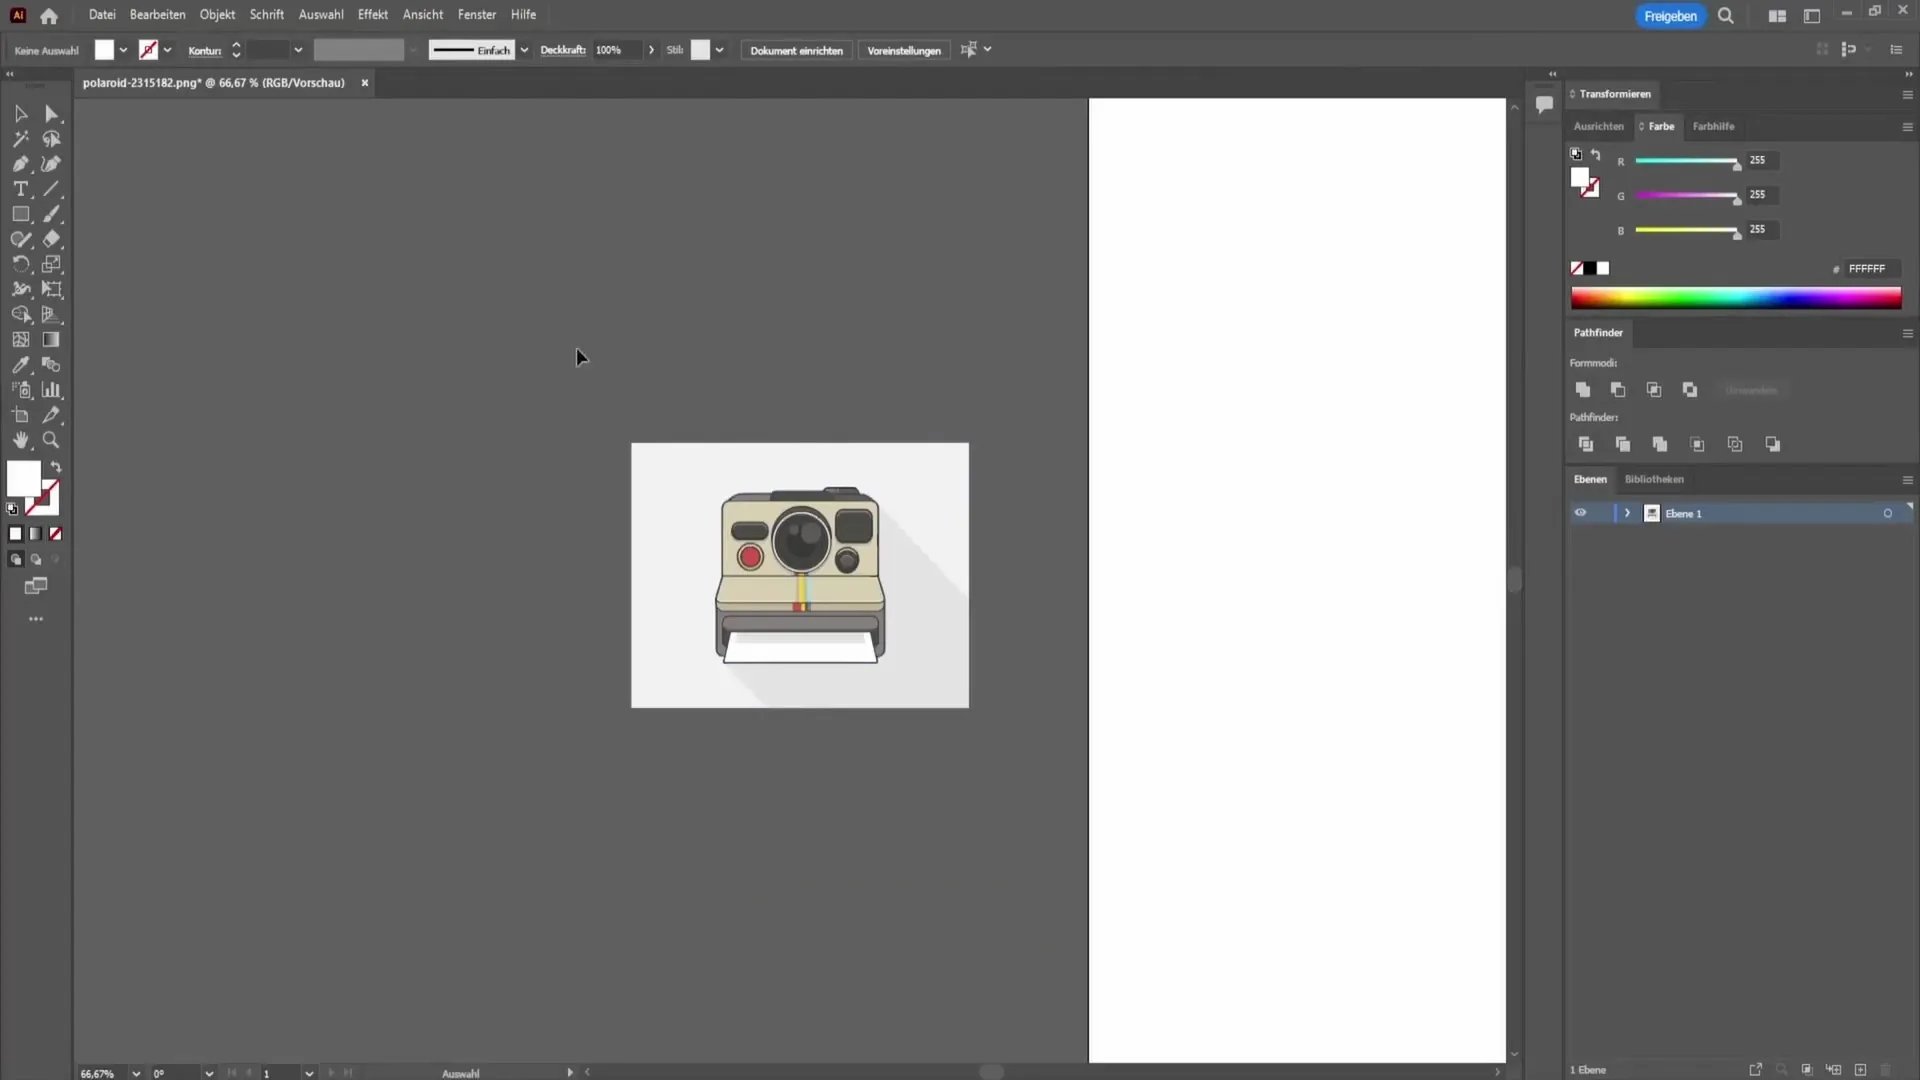
Task: Open Stil graphic style dropdown
Action: tap(719, 50)
